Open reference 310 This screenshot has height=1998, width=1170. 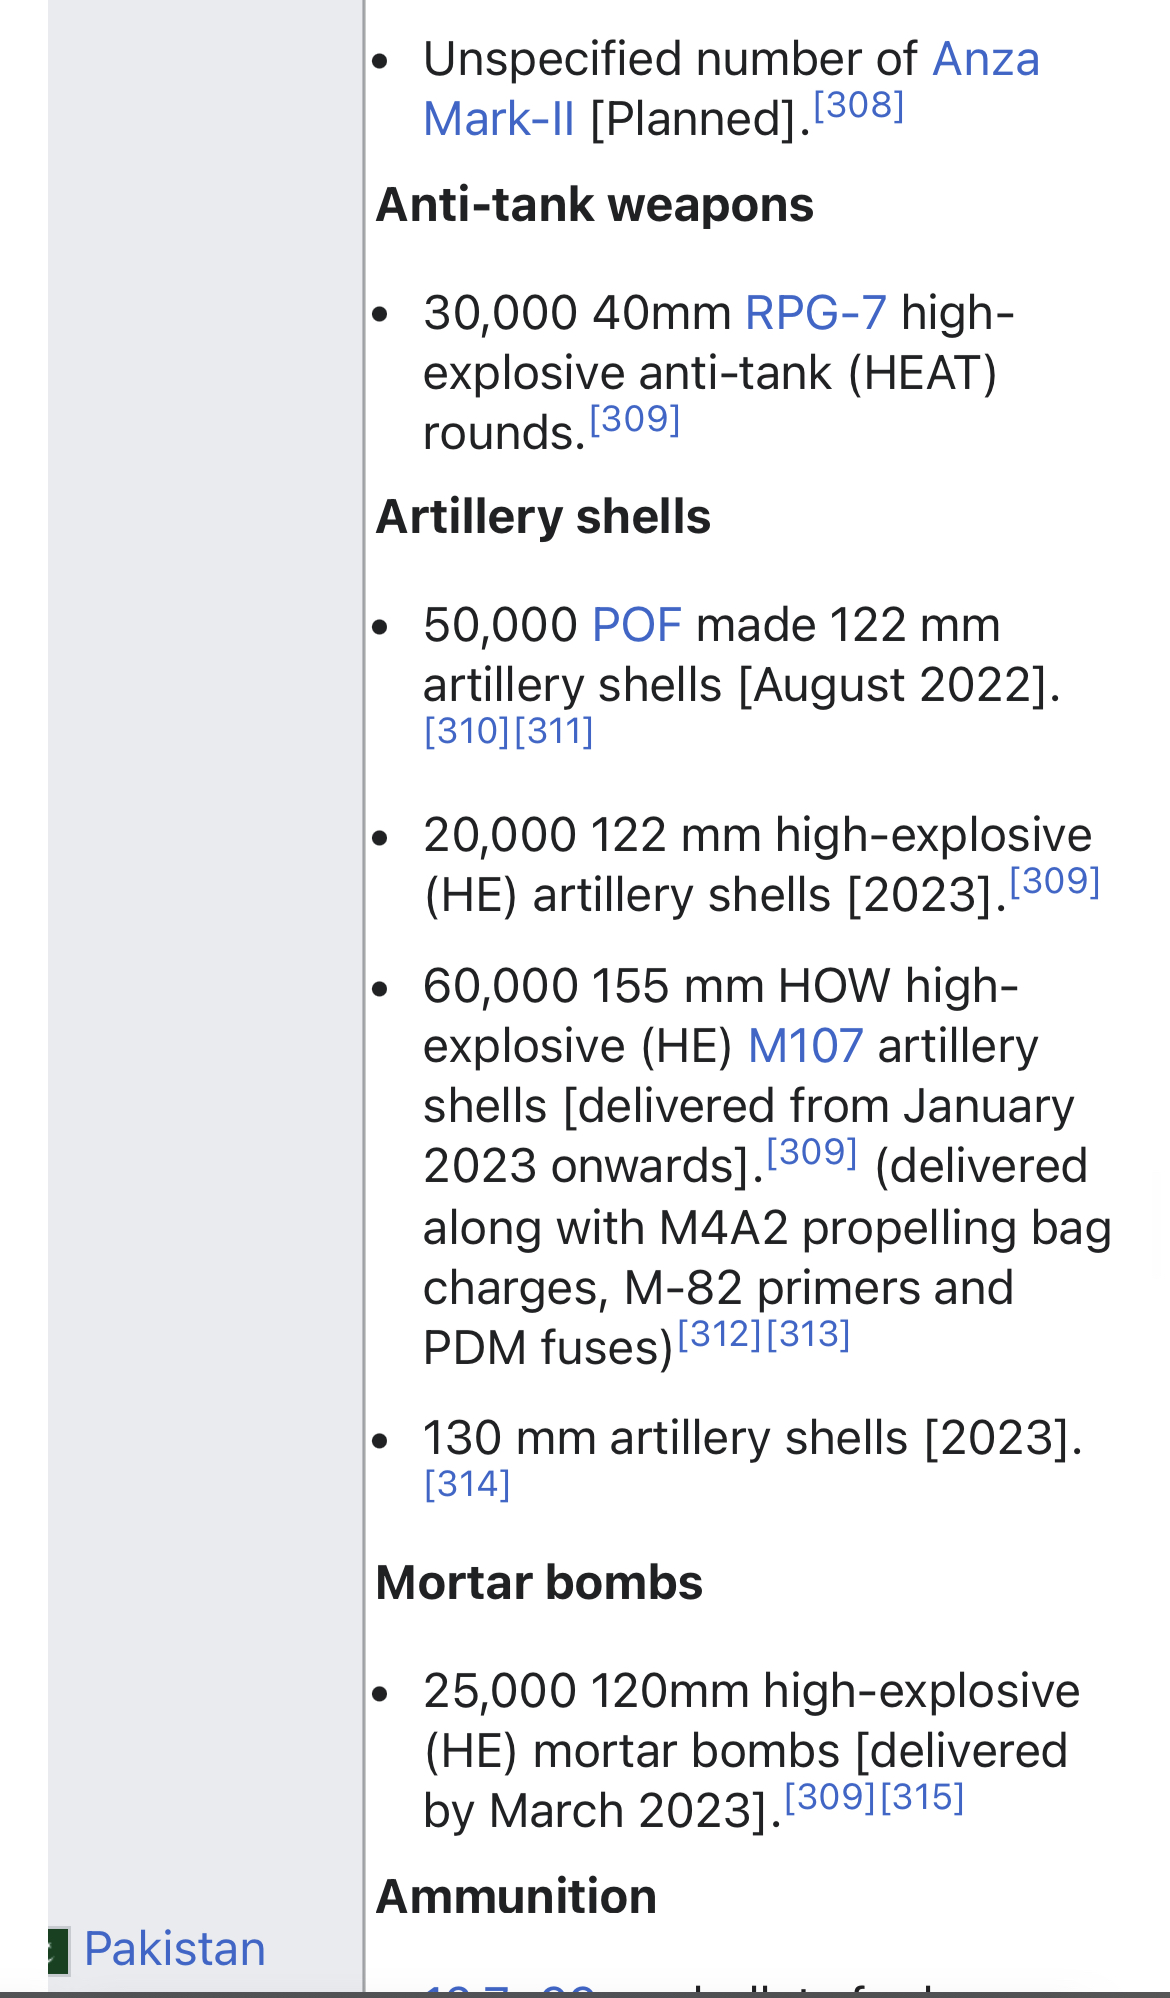tap(467, 731)
